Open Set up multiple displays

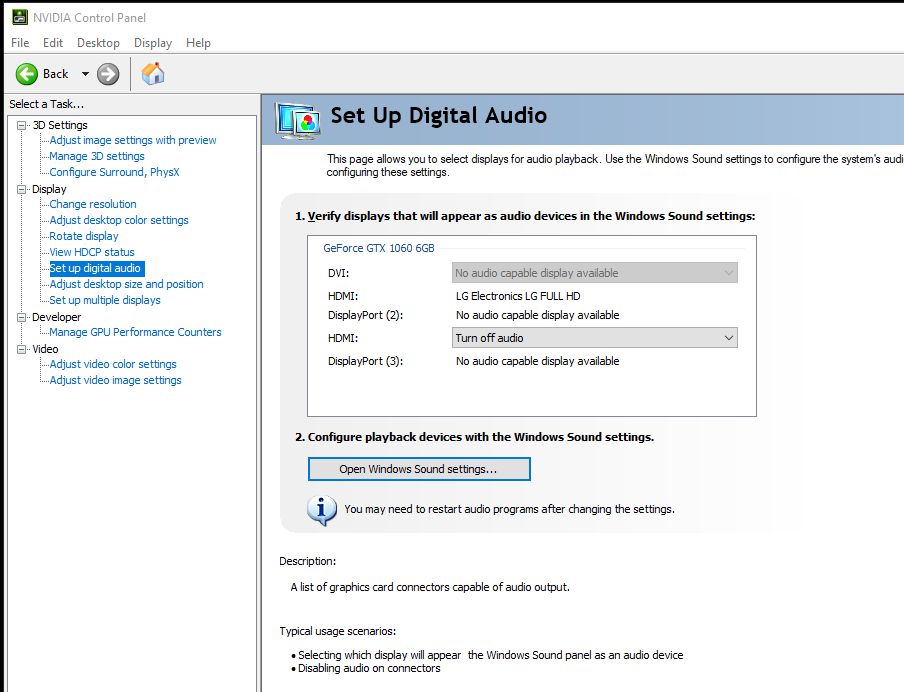pyautogui.click(x=105, y=300)
